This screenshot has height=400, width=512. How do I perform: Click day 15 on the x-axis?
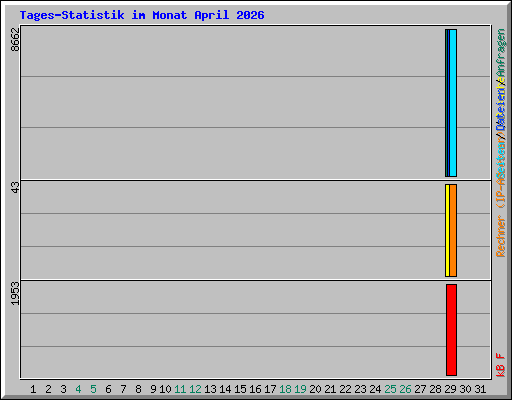tap(240, 389)
